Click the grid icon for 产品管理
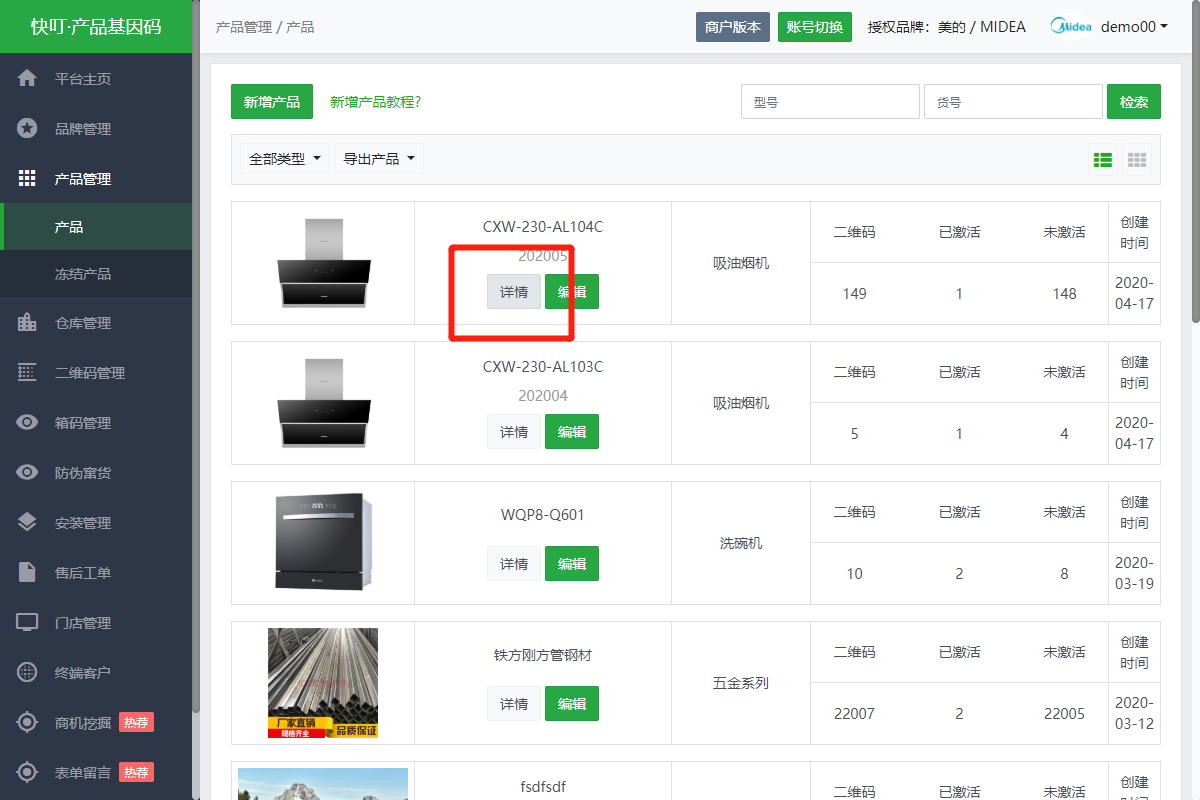The height and width of the screenshot is (800, 1200). coord(27,178)
